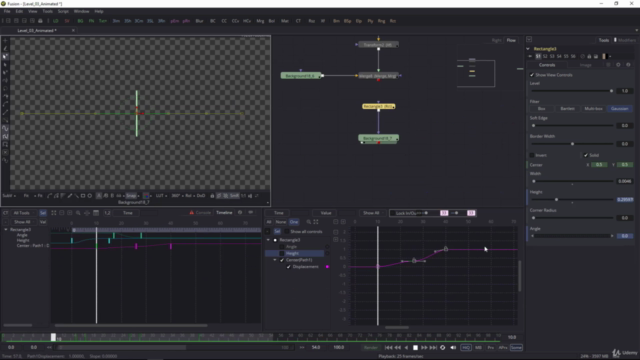This screenshot has width=640, height=360.
Task: Toggle the Displacement spline checkbox
Action: pos(289,267)
